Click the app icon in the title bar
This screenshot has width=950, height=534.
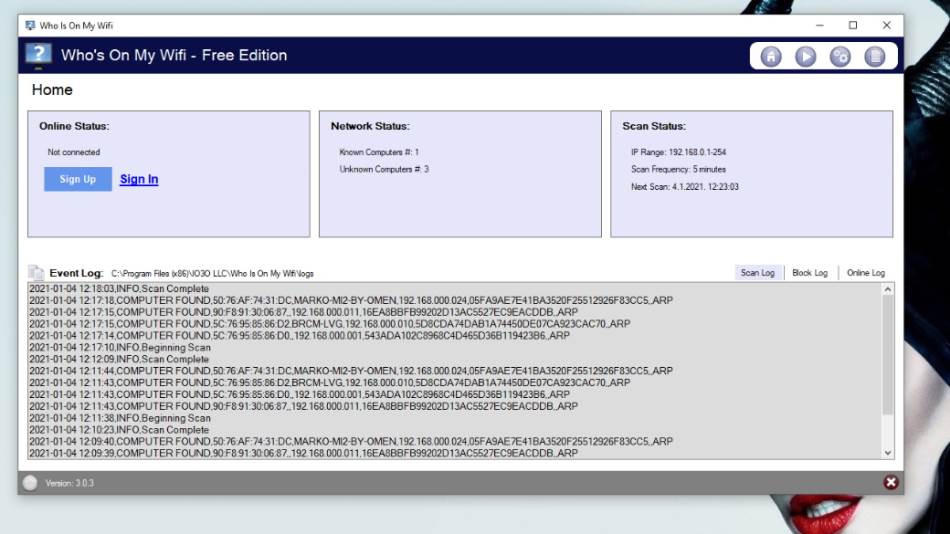[29, 25]
